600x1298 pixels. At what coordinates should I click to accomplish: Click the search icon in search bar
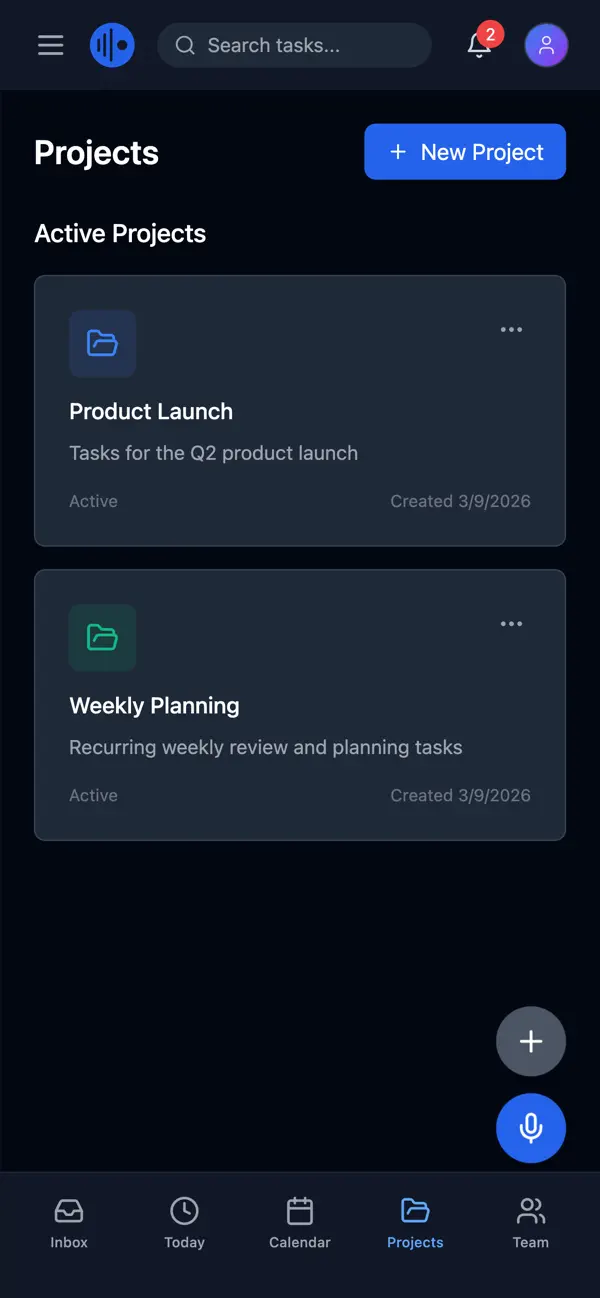[x=185, y=45]
